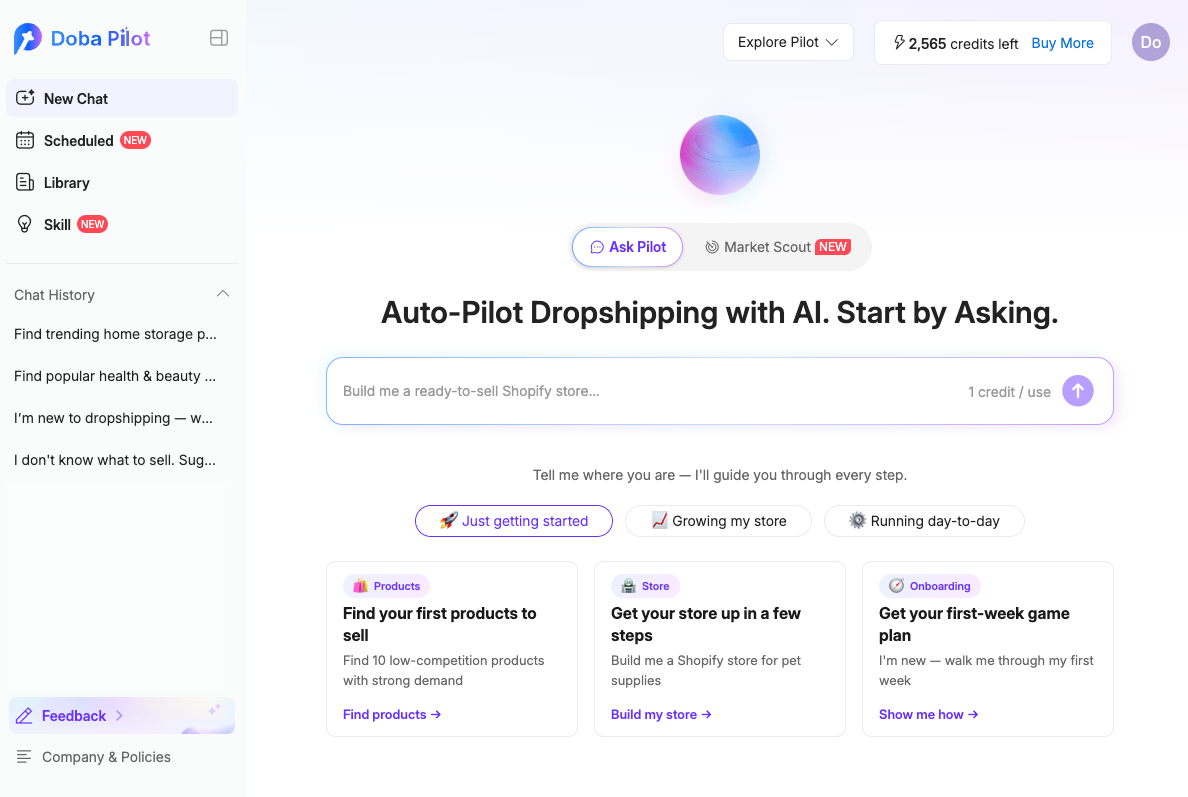This screenshot has height=797, width=1188.
Task: Switch to the Ask Pilot tab
Action: click(627, 247)
